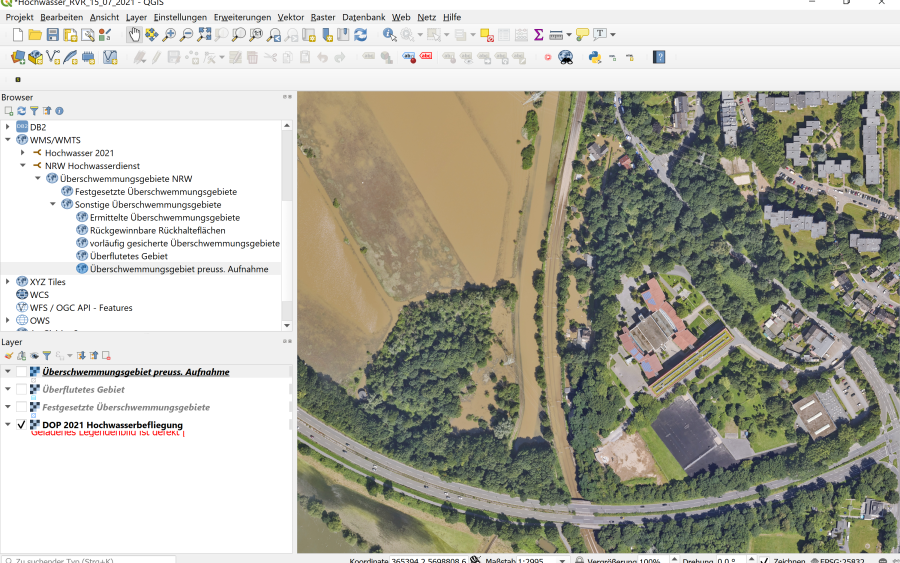Image resolution: width=900 pixels, height=563 pixels.
Task: Click the locator search field
Action: (x=90, y=560)
